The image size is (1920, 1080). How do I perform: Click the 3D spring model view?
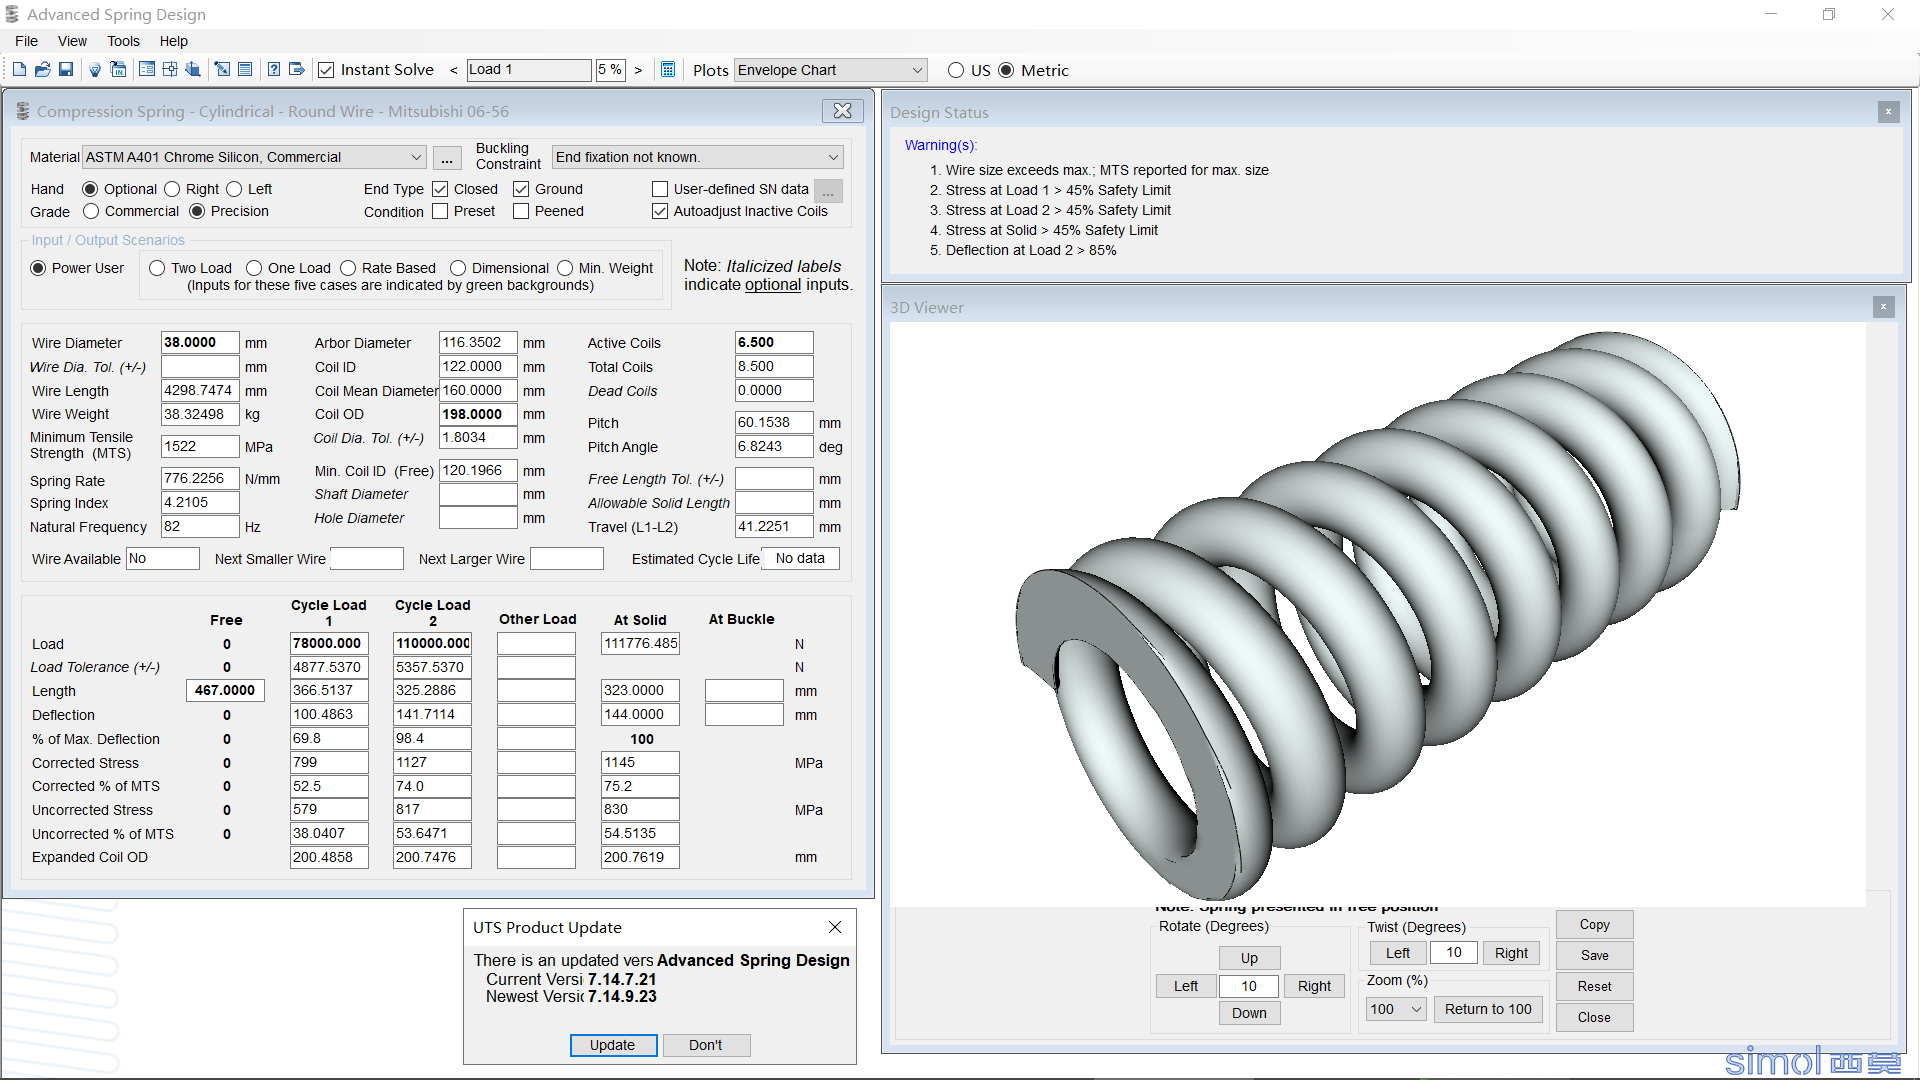1377,613
